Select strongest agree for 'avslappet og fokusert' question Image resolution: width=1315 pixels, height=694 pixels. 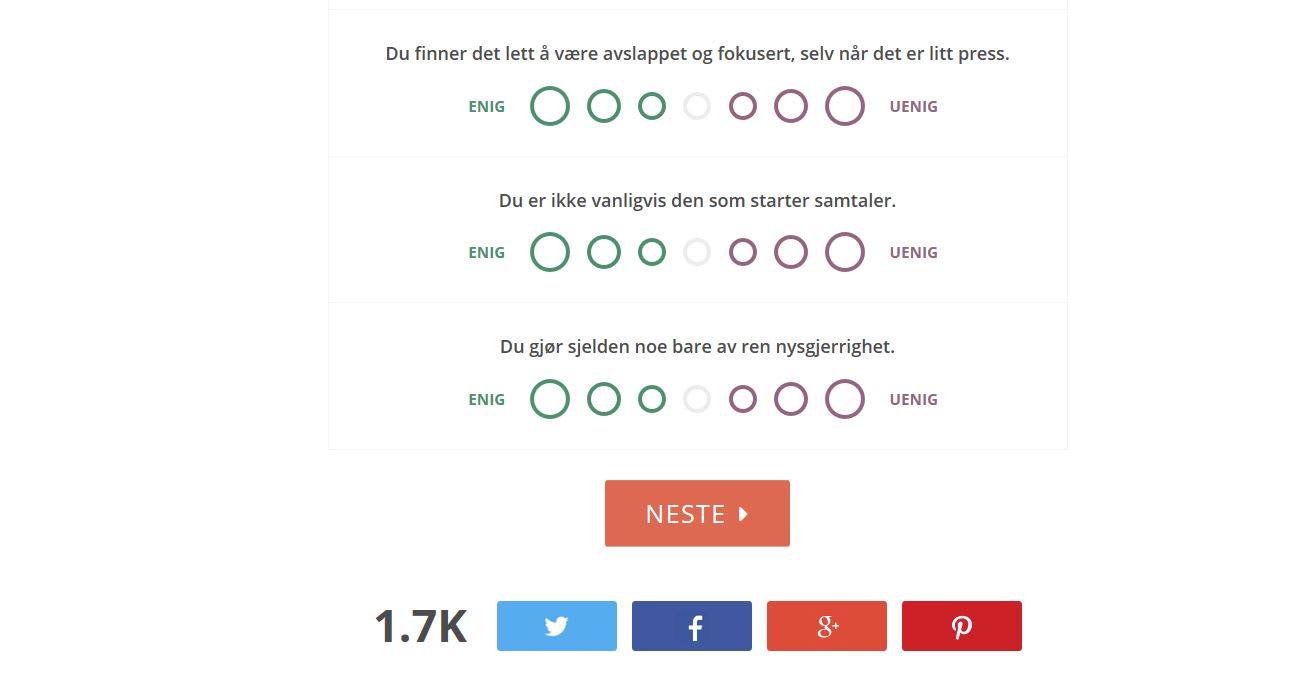tap(550, 106)
